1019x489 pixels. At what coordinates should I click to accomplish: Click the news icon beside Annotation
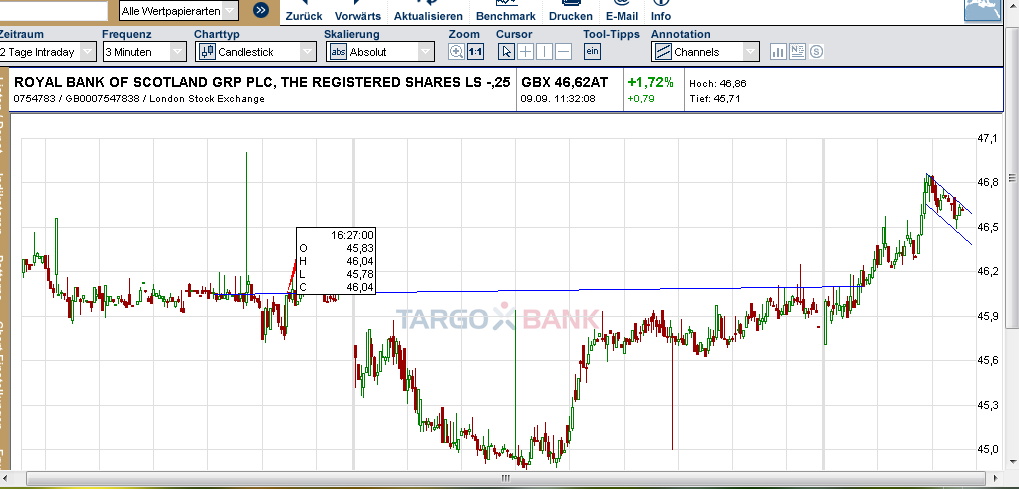pos(797,52)
